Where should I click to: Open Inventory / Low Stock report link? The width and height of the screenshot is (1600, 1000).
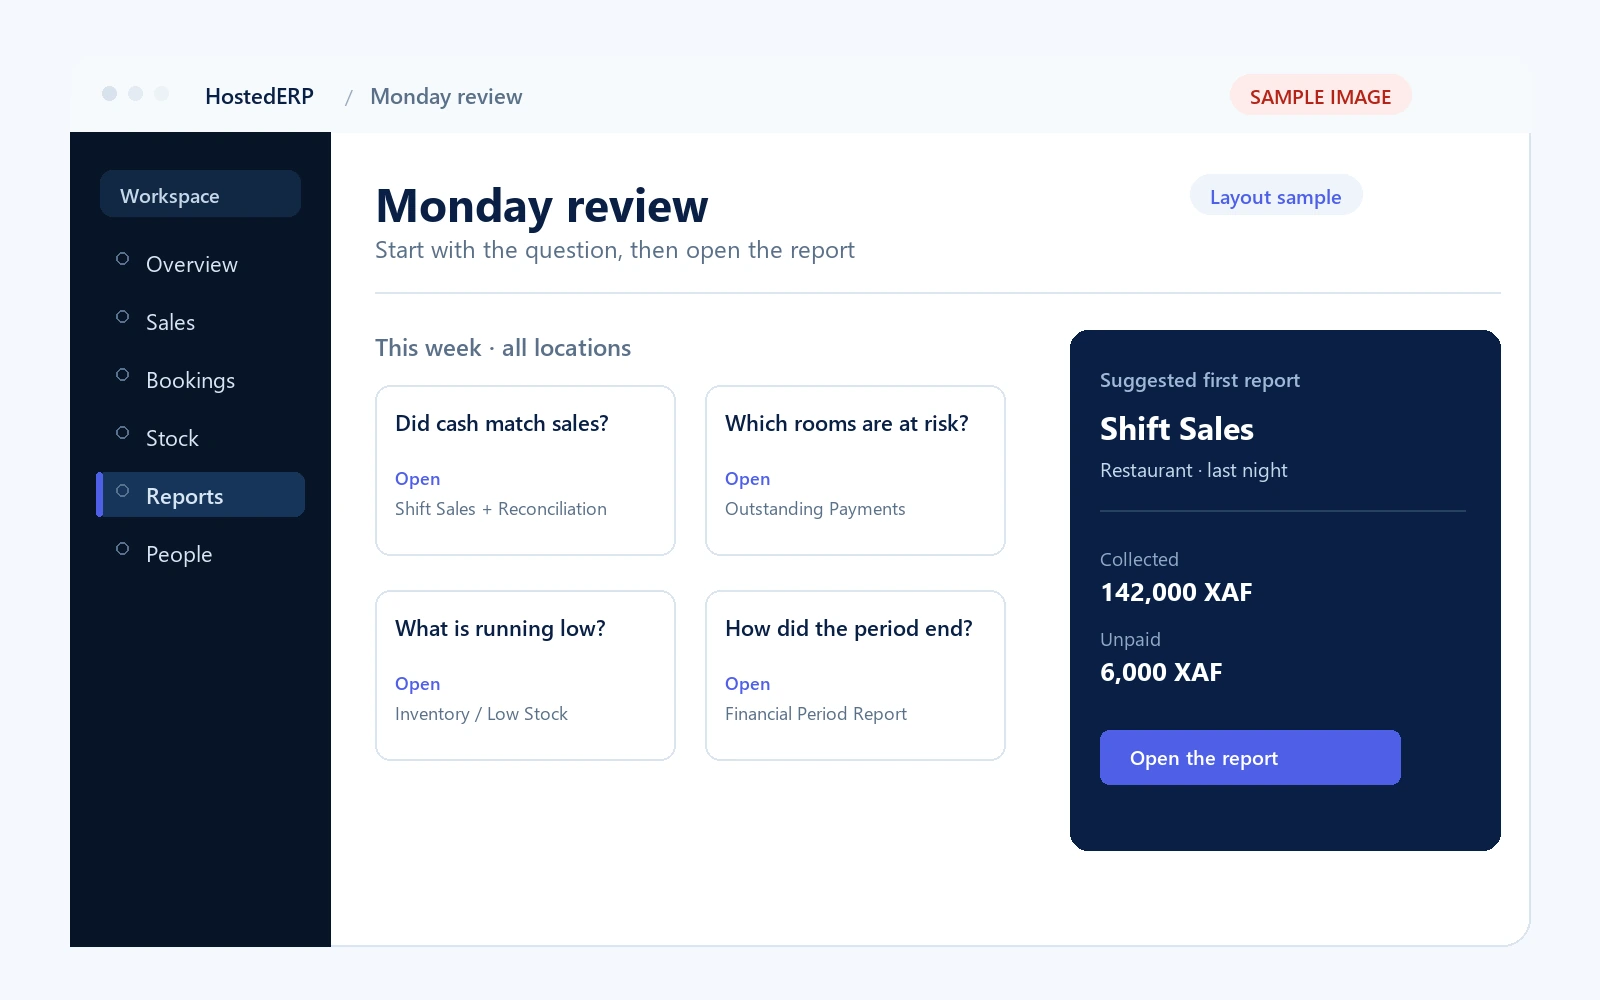pyautogui.click(x=417, y=684)
